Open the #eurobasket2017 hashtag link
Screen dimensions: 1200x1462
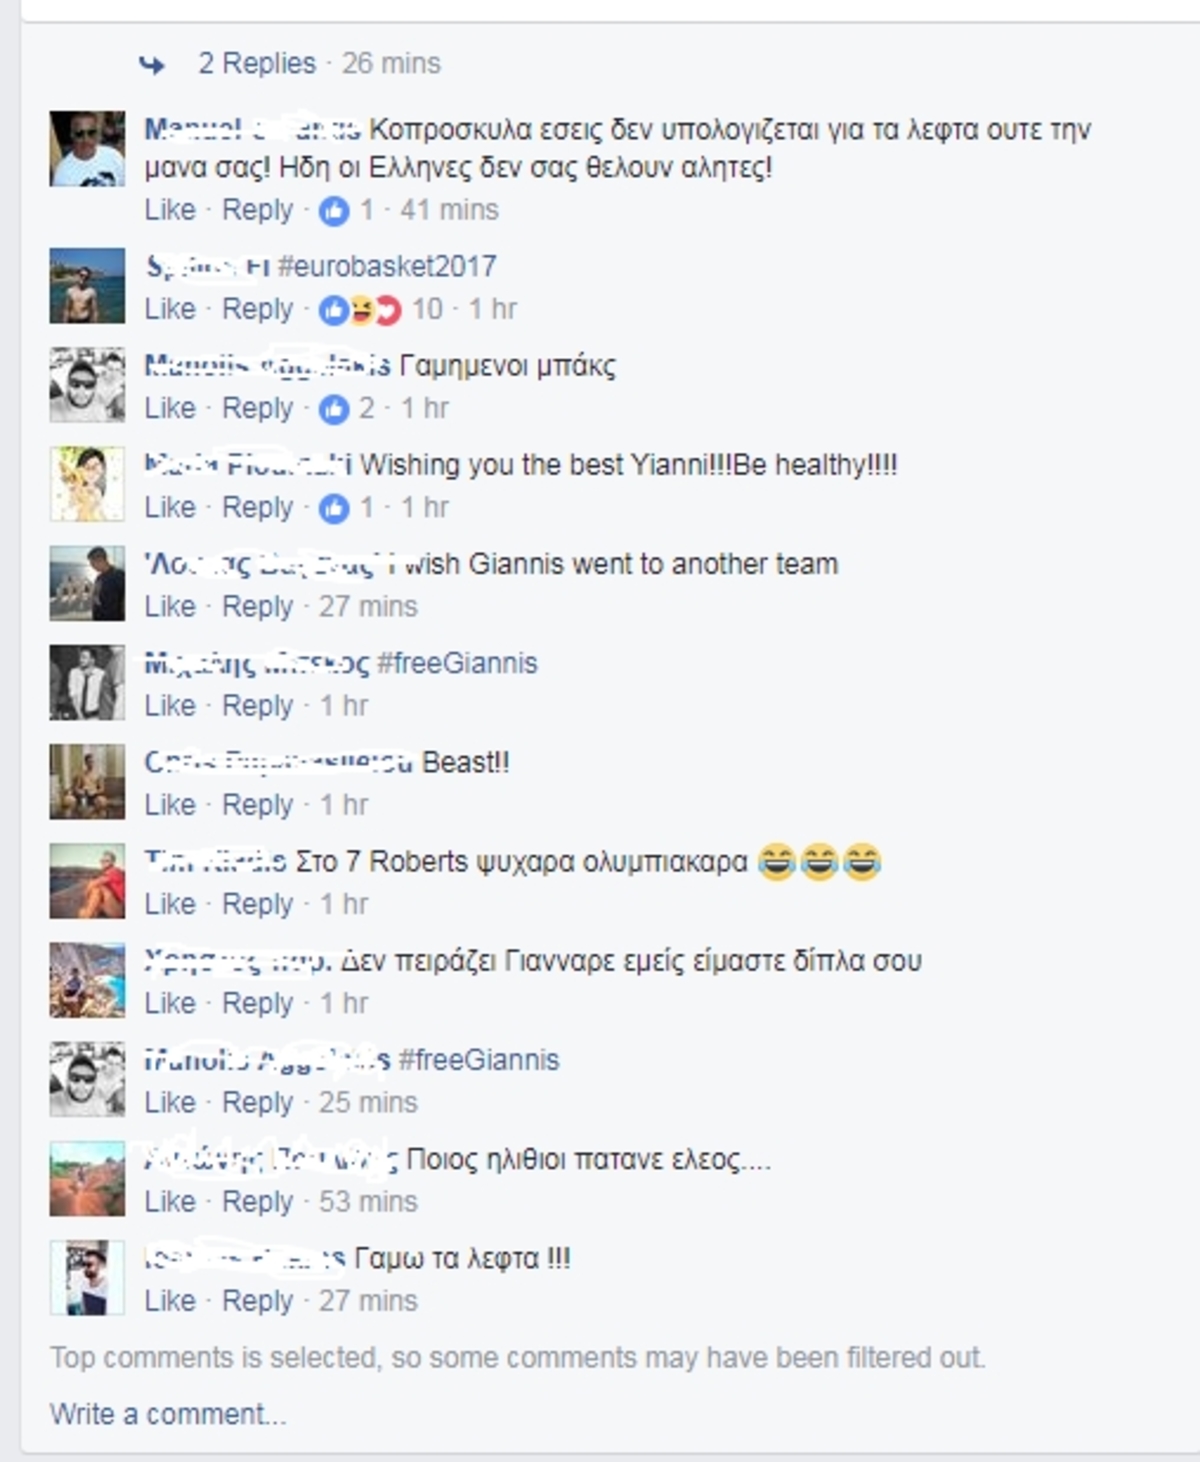[x=387, y=266]
